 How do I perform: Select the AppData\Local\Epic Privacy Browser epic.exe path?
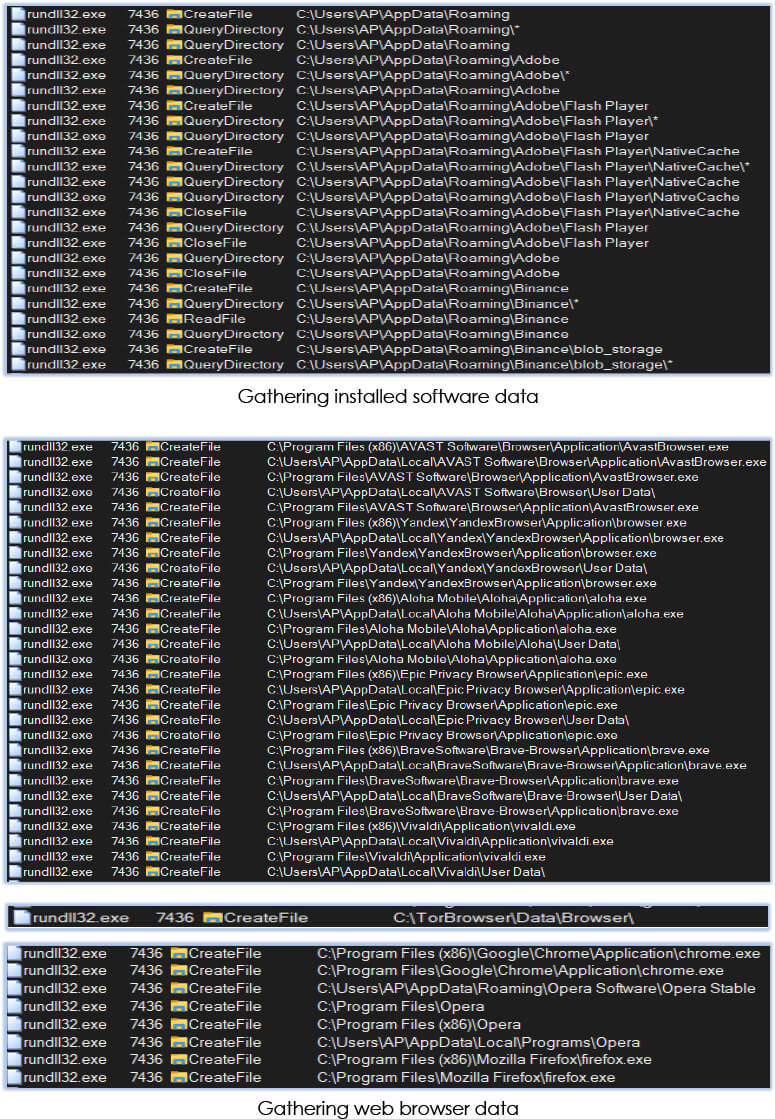coord(476,689)
